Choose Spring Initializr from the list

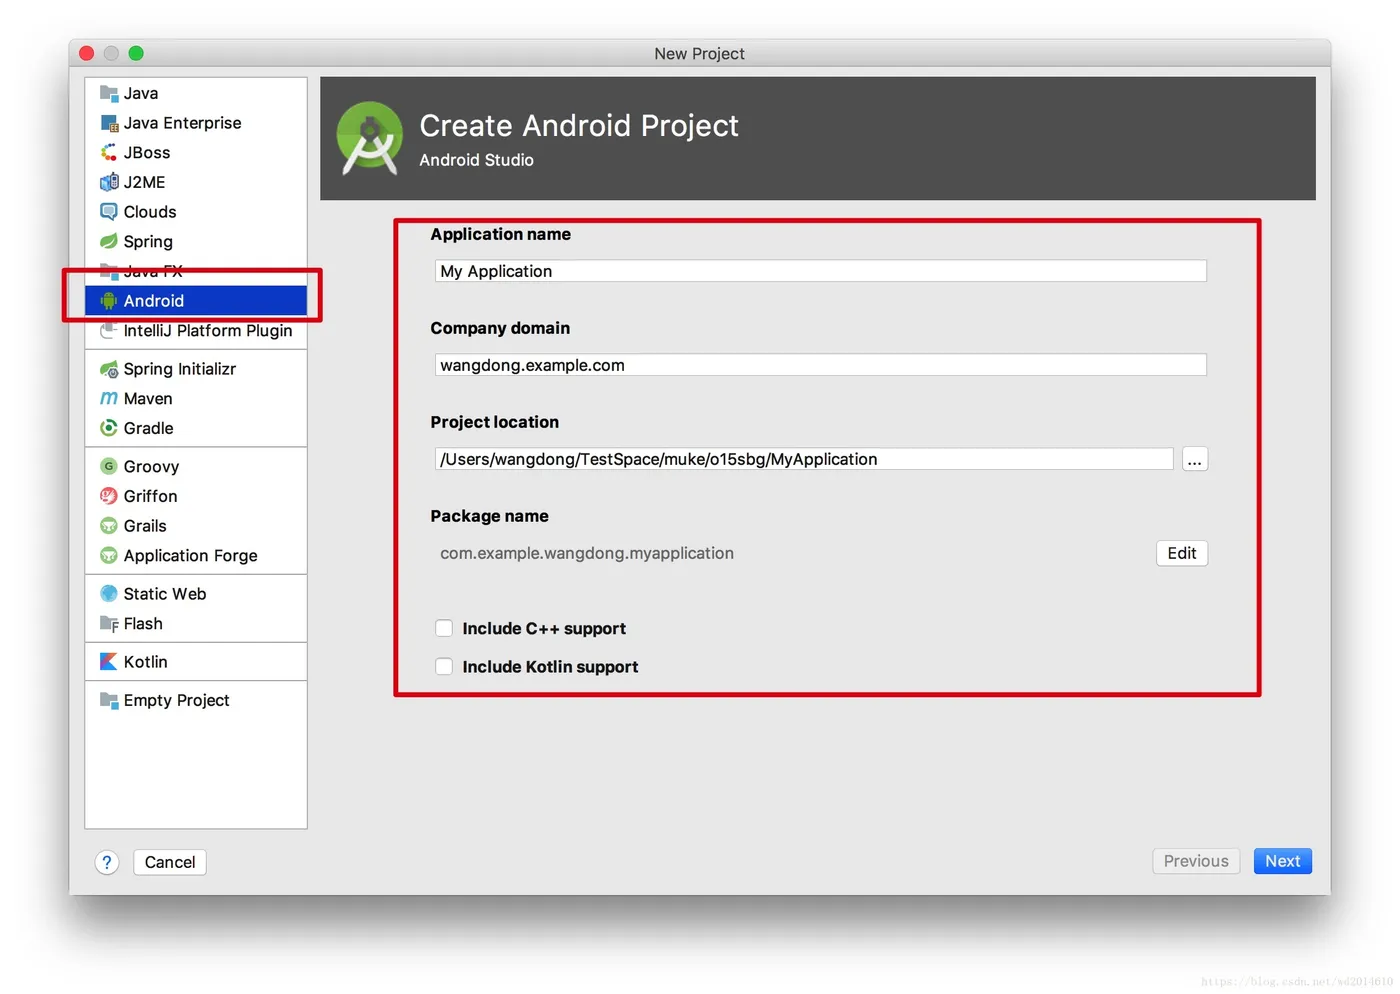pyautogui.click(x=196, y=369)
